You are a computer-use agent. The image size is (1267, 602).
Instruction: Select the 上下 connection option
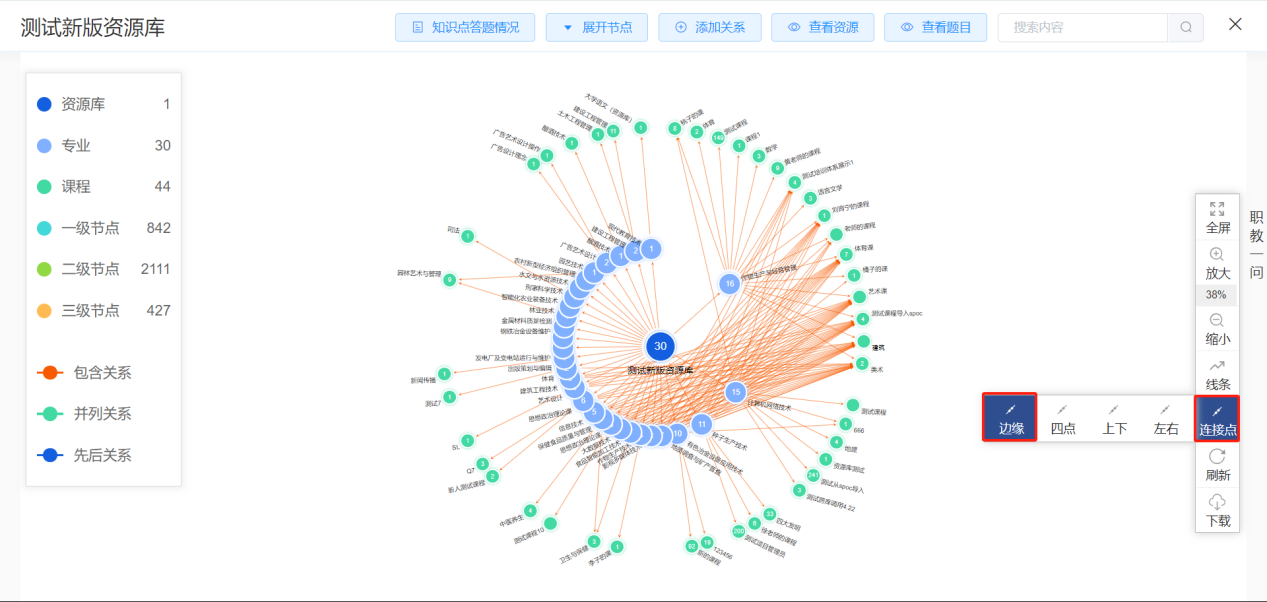(x=1115, y=419)
